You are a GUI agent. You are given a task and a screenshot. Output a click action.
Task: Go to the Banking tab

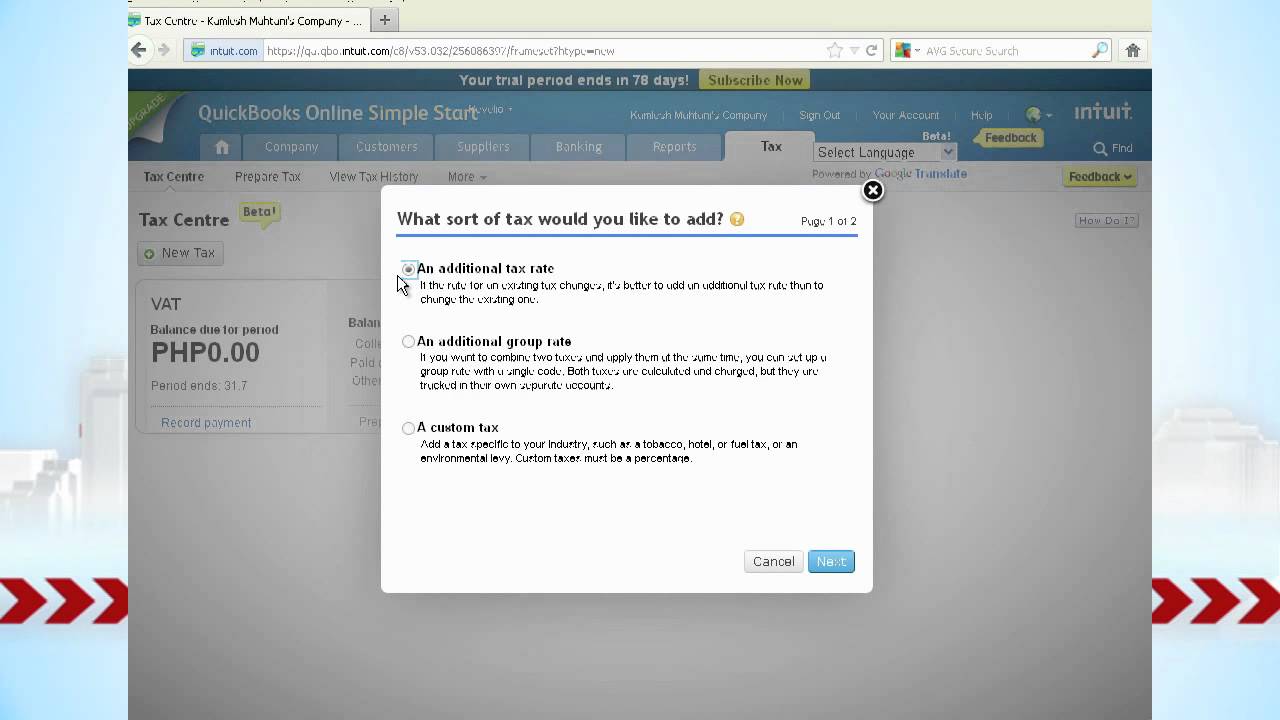[x=579, y=147]
